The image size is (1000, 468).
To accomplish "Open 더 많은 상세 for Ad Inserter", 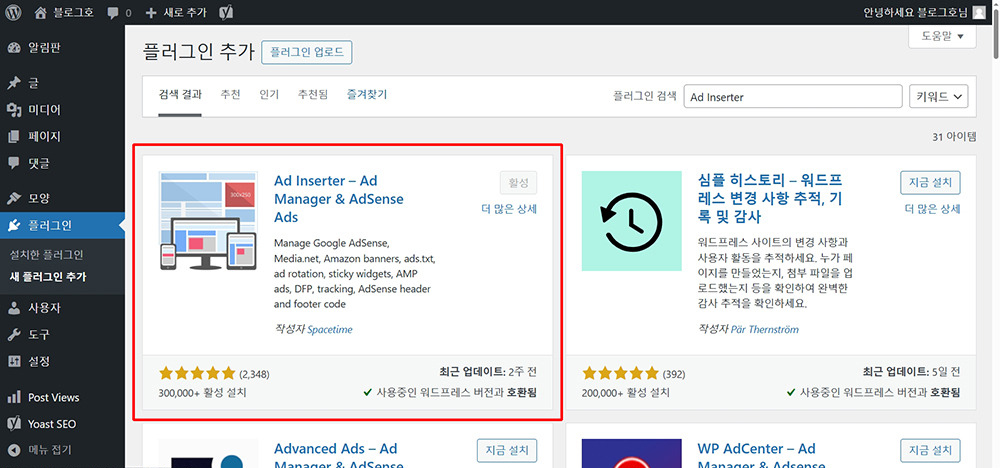I will [x=509, y=208].
